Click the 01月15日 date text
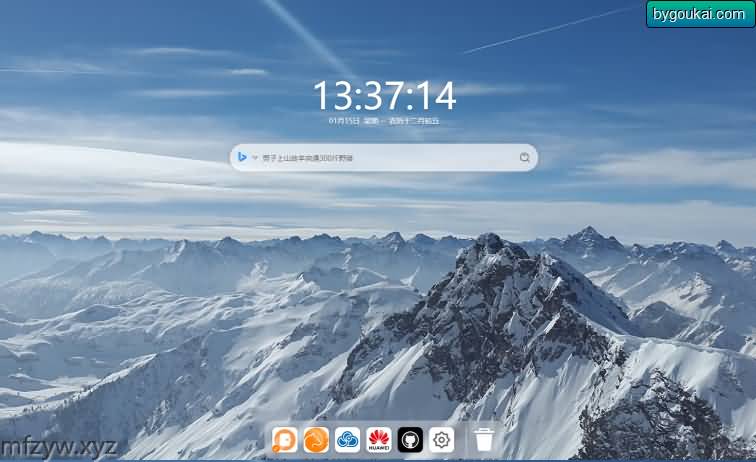756x462 pixels. coord(343,120)
